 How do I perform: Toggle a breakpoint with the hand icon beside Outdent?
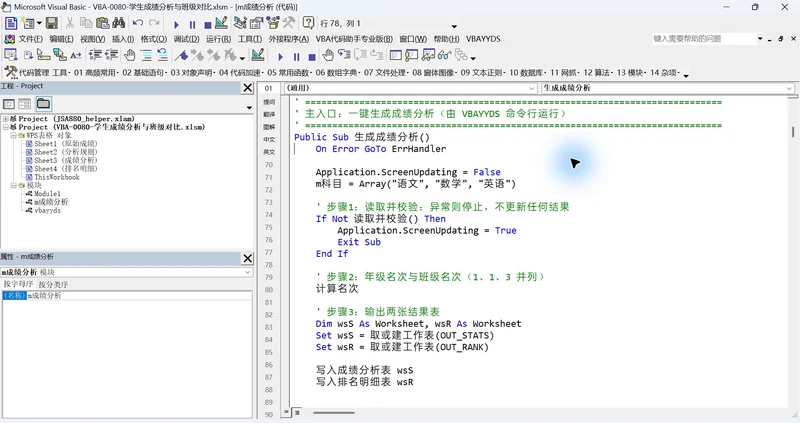130,55
